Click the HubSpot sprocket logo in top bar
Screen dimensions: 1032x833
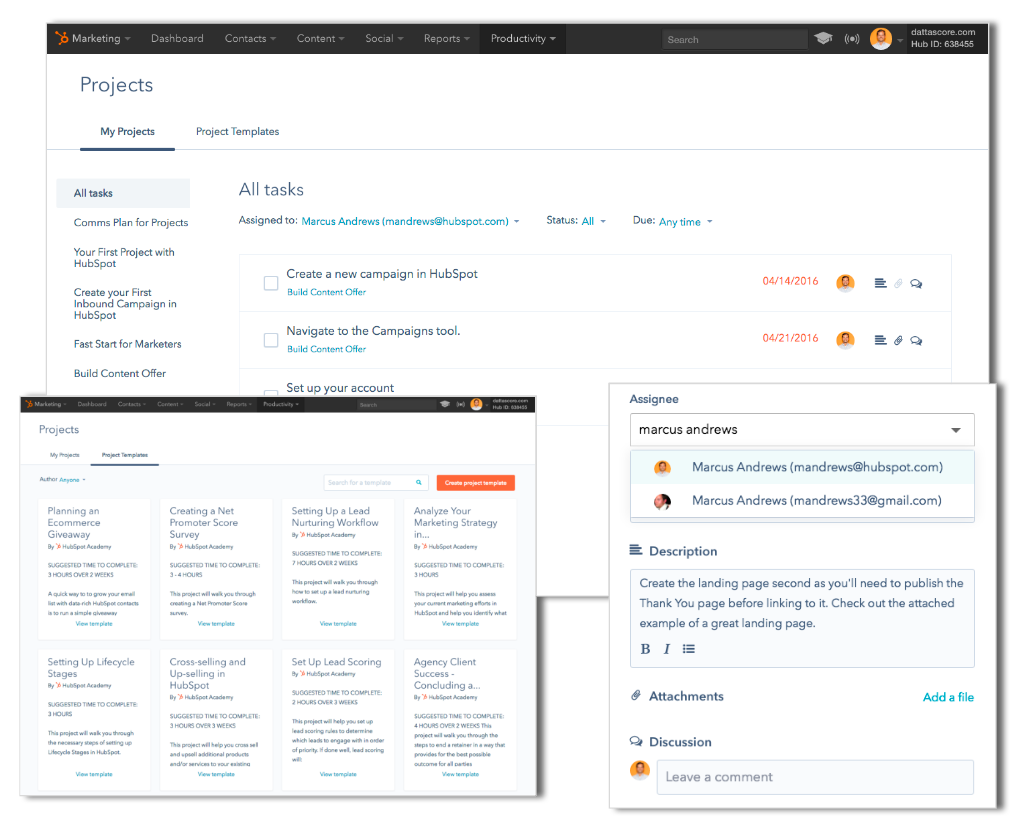tap(63, 39)
